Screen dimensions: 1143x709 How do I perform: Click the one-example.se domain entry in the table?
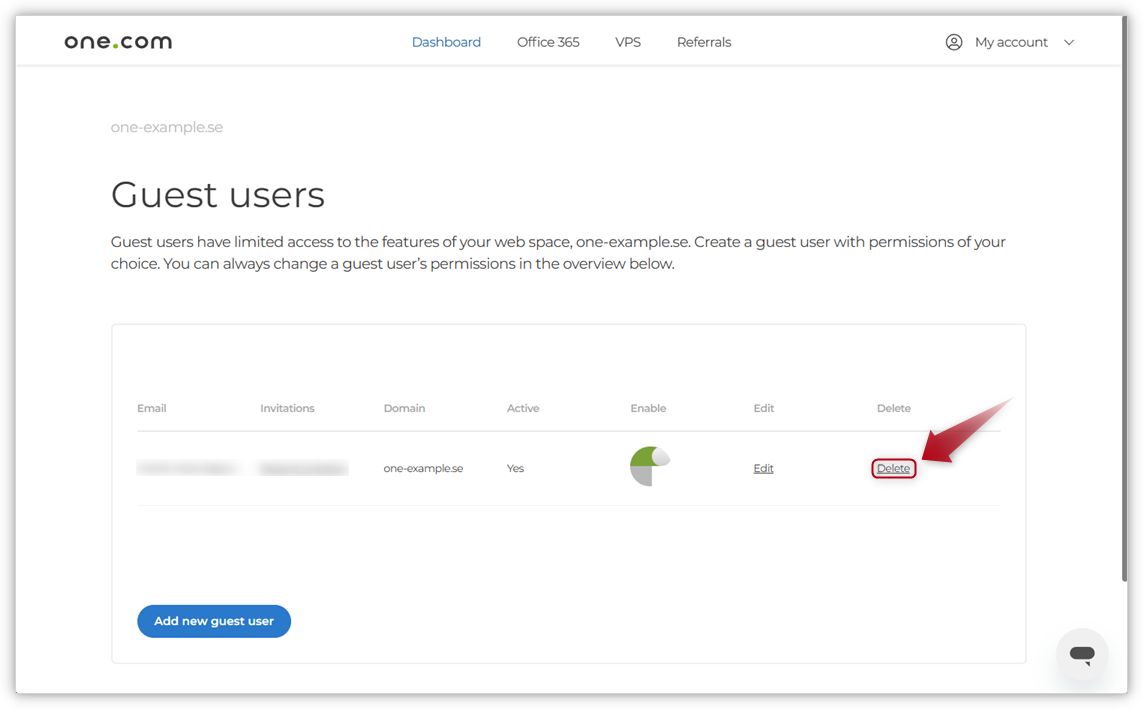point(423,467)
